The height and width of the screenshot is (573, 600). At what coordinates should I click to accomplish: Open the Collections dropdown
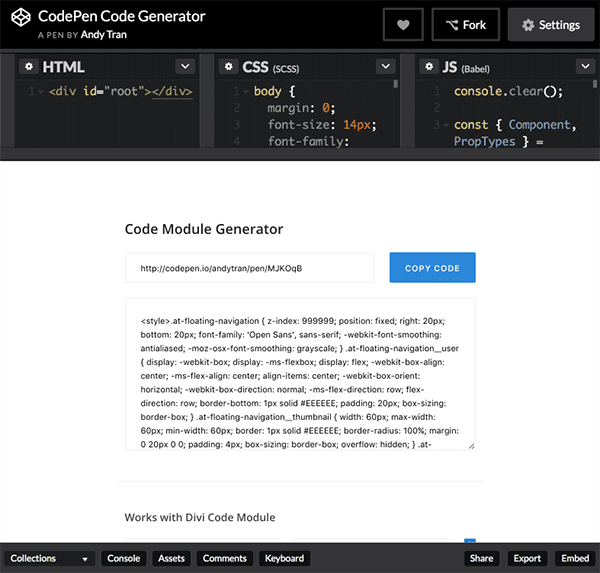pos(50,558)
